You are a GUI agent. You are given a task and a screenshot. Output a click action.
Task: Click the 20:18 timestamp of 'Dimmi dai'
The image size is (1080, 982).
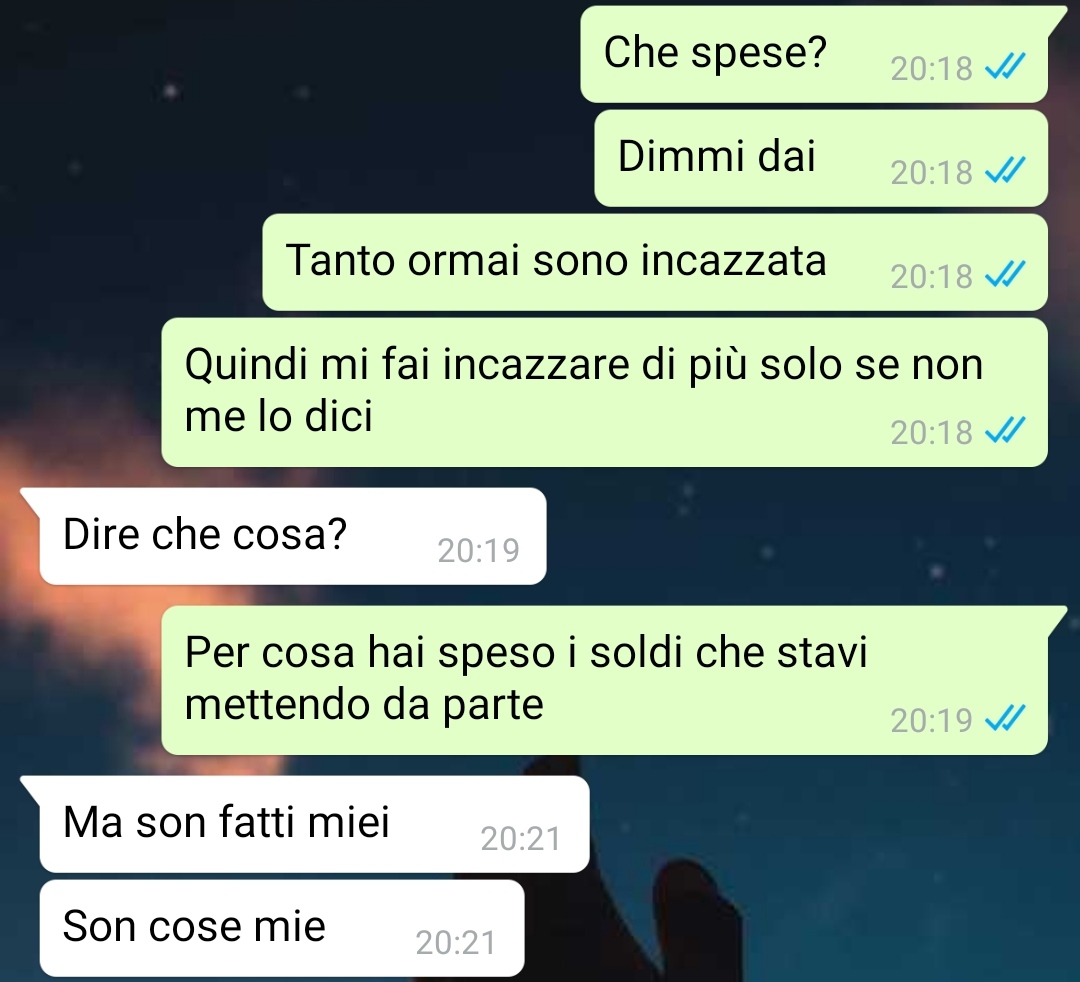tap(931, 172)
